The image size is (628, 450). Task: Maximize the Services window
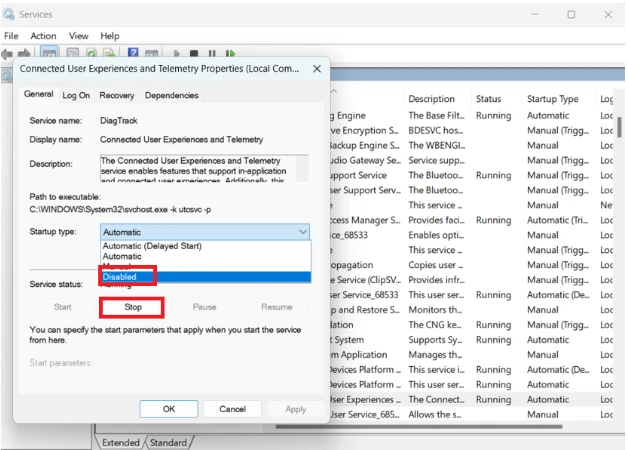tap(571, 14)
